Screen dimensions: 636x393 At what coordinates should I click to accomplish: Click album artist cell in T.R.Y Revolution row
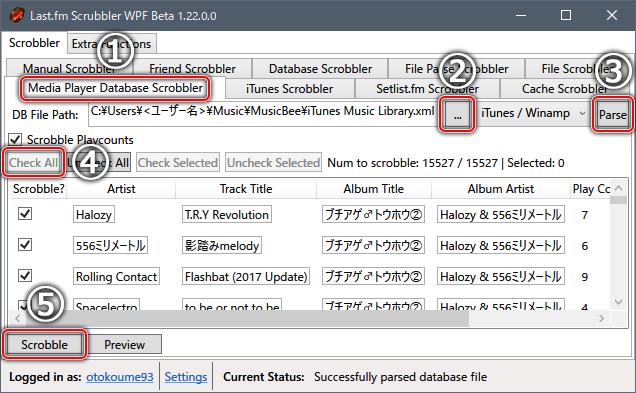501,215
